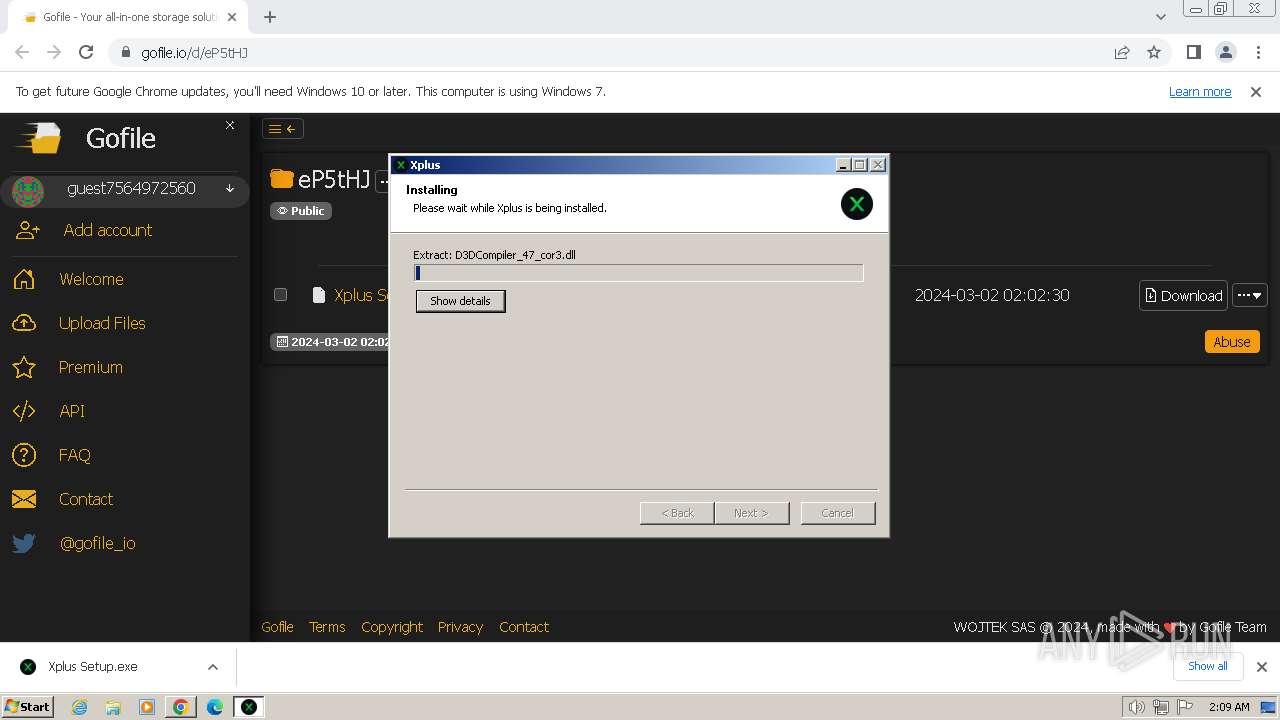Select the Gofile browser tab
Viewport: 1280px width, 720px height.
click(x=127, y=17)
